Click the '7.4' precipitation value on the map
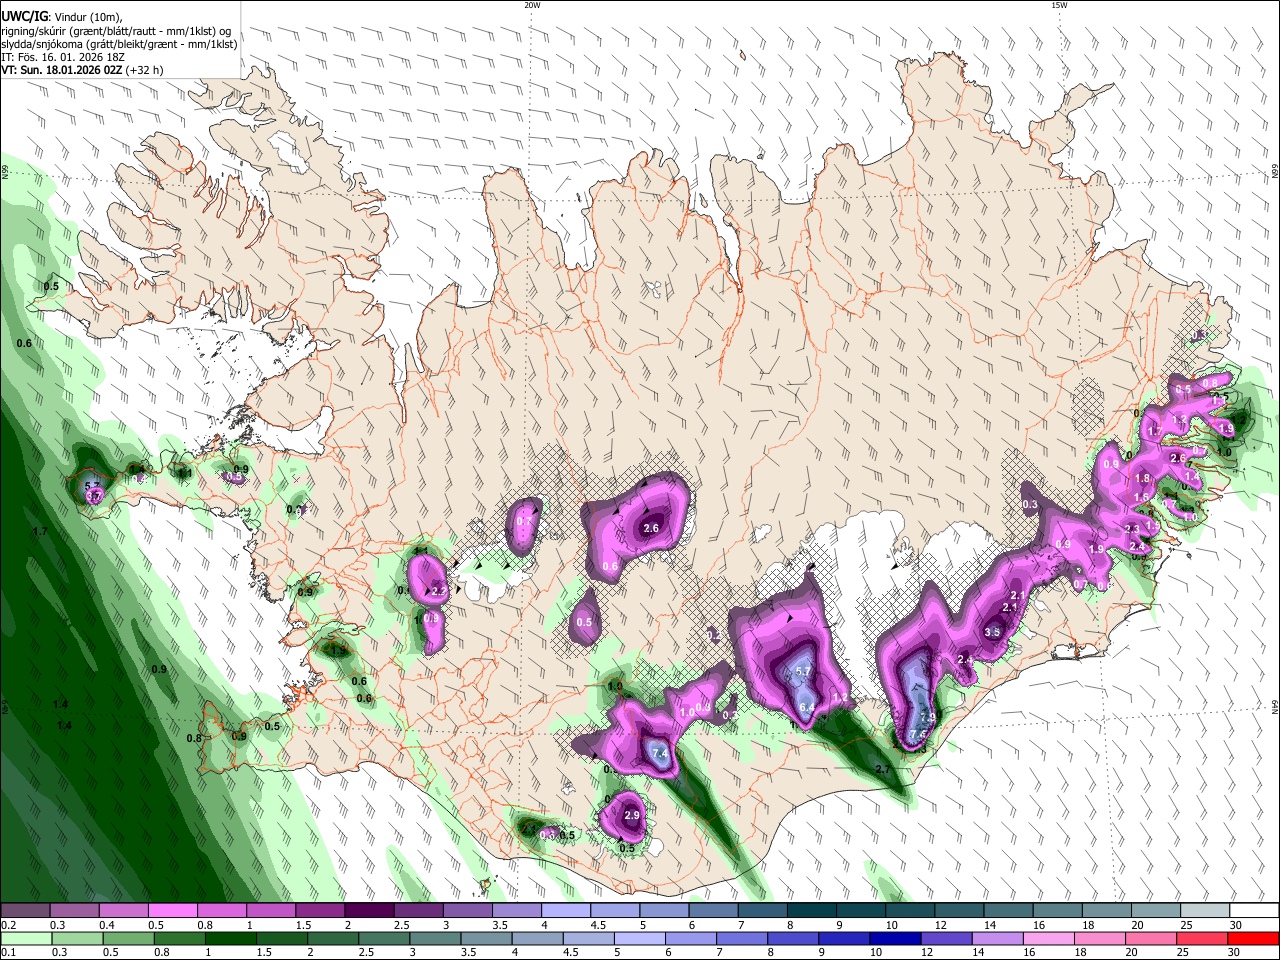The image size is (1280, 960). (x=660, y=753)
